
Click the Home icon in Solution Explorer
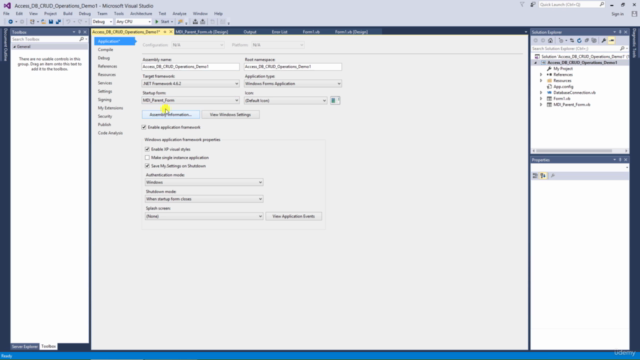pos(550,40)
